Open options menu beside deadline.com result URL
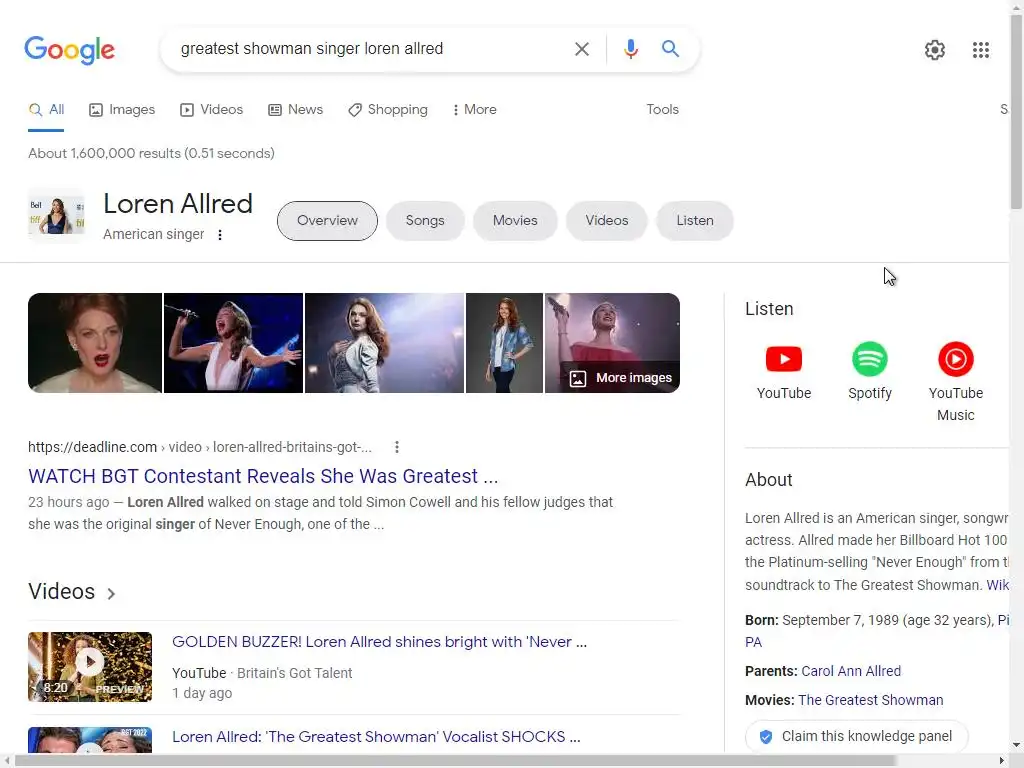This screenshot has height=768, width=1024. [x=396, y=447]
